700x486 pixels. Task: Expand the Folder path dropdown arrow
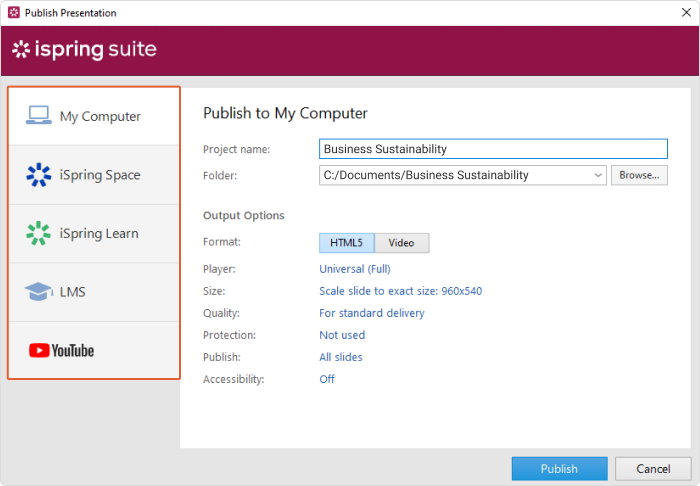pyautogui.click(x=598, y=175)
